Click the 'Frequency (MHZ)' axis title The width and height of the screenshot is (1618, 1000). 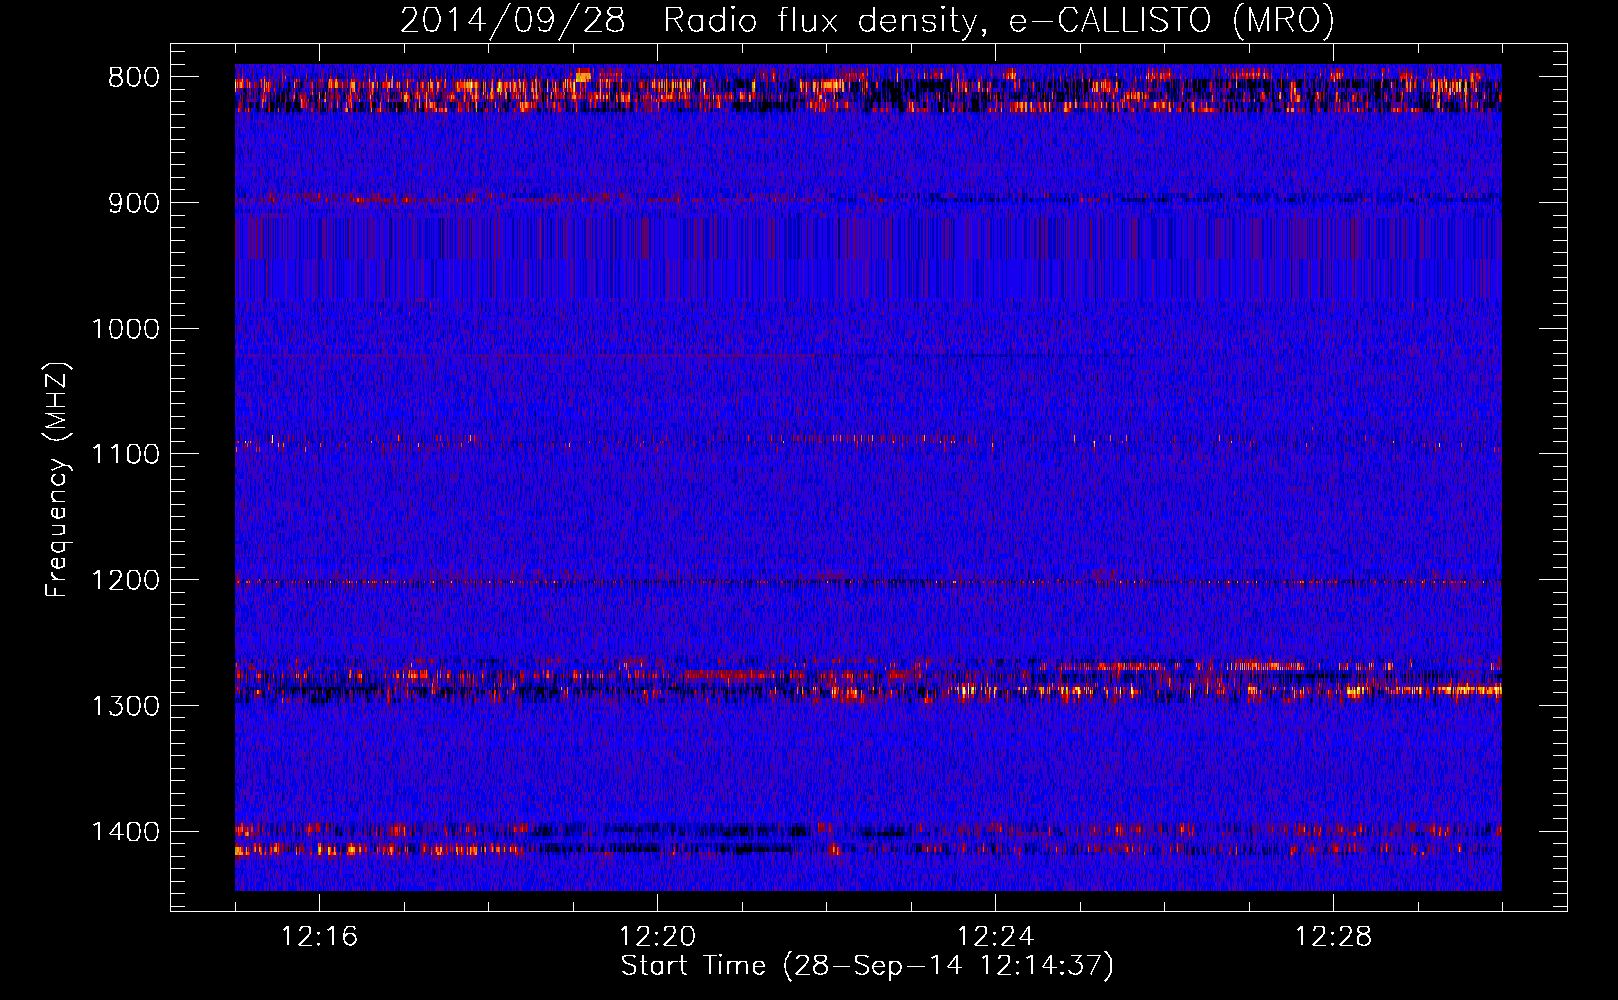[58, 479]
